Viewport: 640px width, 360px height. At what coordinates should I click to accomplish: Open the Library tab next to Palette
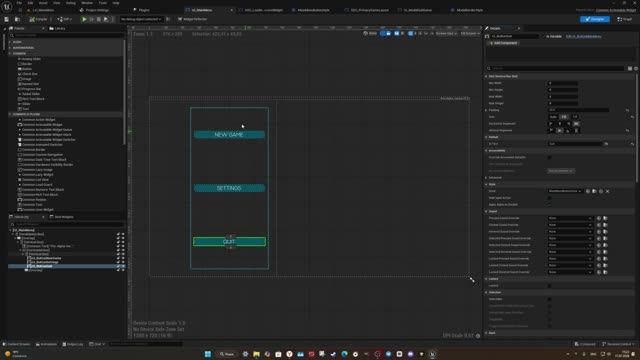(58, 29)
